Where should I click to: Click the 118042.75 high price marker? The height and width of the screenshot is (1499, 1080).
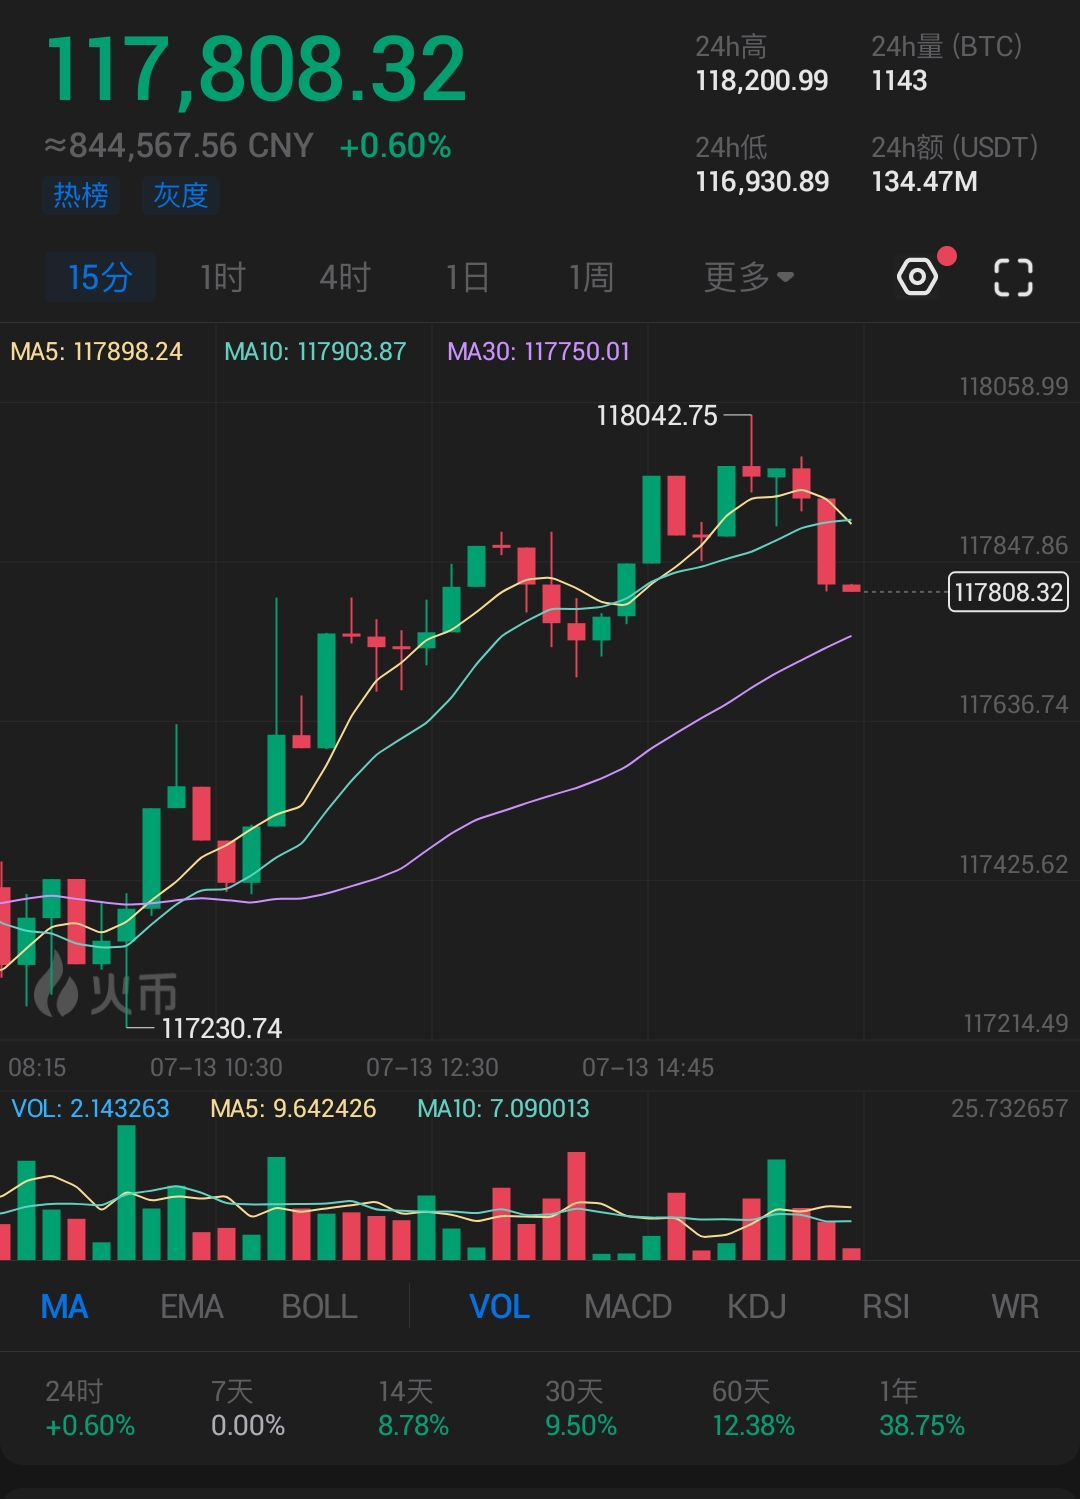[655, 416]
